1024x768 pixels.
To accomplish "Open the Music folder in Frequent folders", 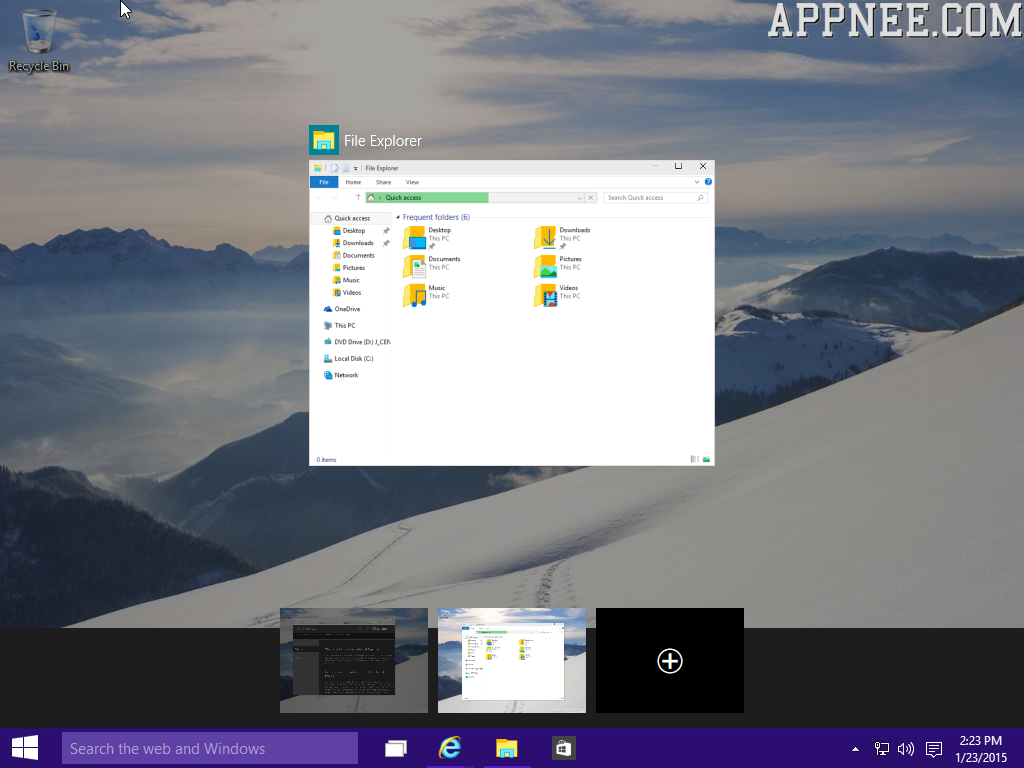I will point(426,295).
